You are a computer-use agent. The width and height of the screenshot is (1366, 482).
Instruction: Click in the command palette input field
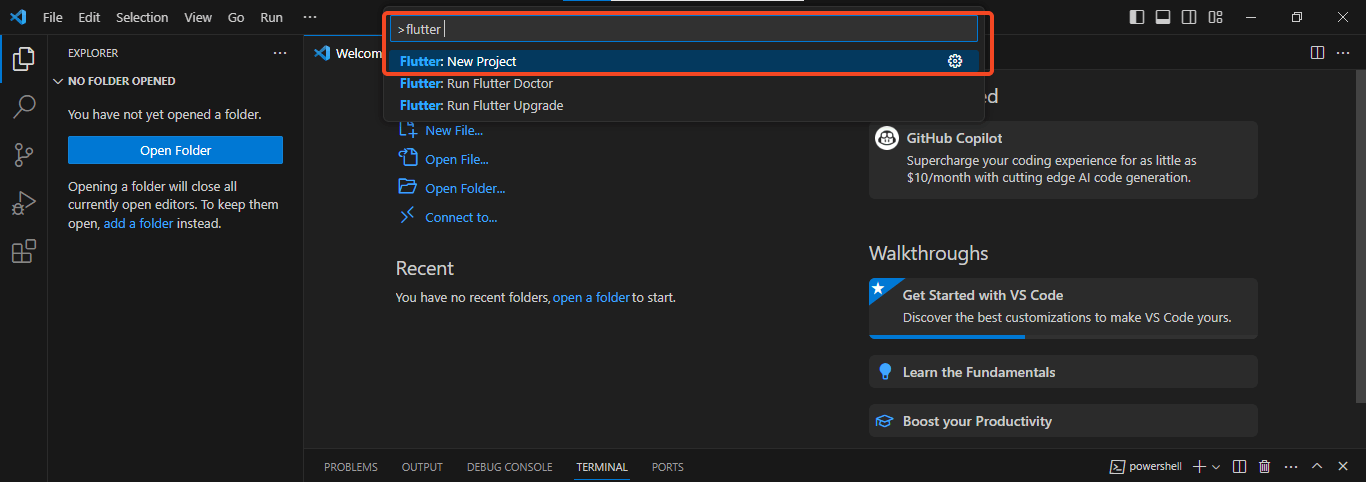pyautogui.click(x=683, y=29)
